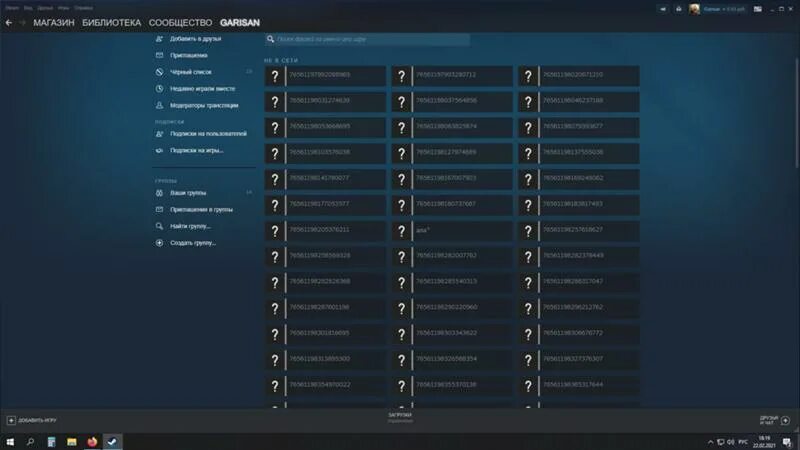Go forward with the right arrow
Image resolution: width=800 pixels, height=450 pixels.
click(22, 23)
